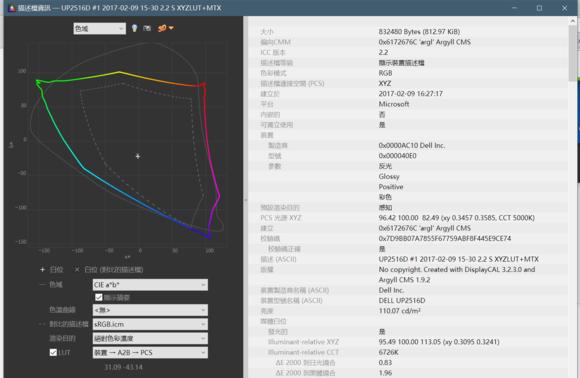Click the 1.96 ΔE 2000 value
Image resolution: width=580 pixels, height=378 pixels.
click(385, 373)
